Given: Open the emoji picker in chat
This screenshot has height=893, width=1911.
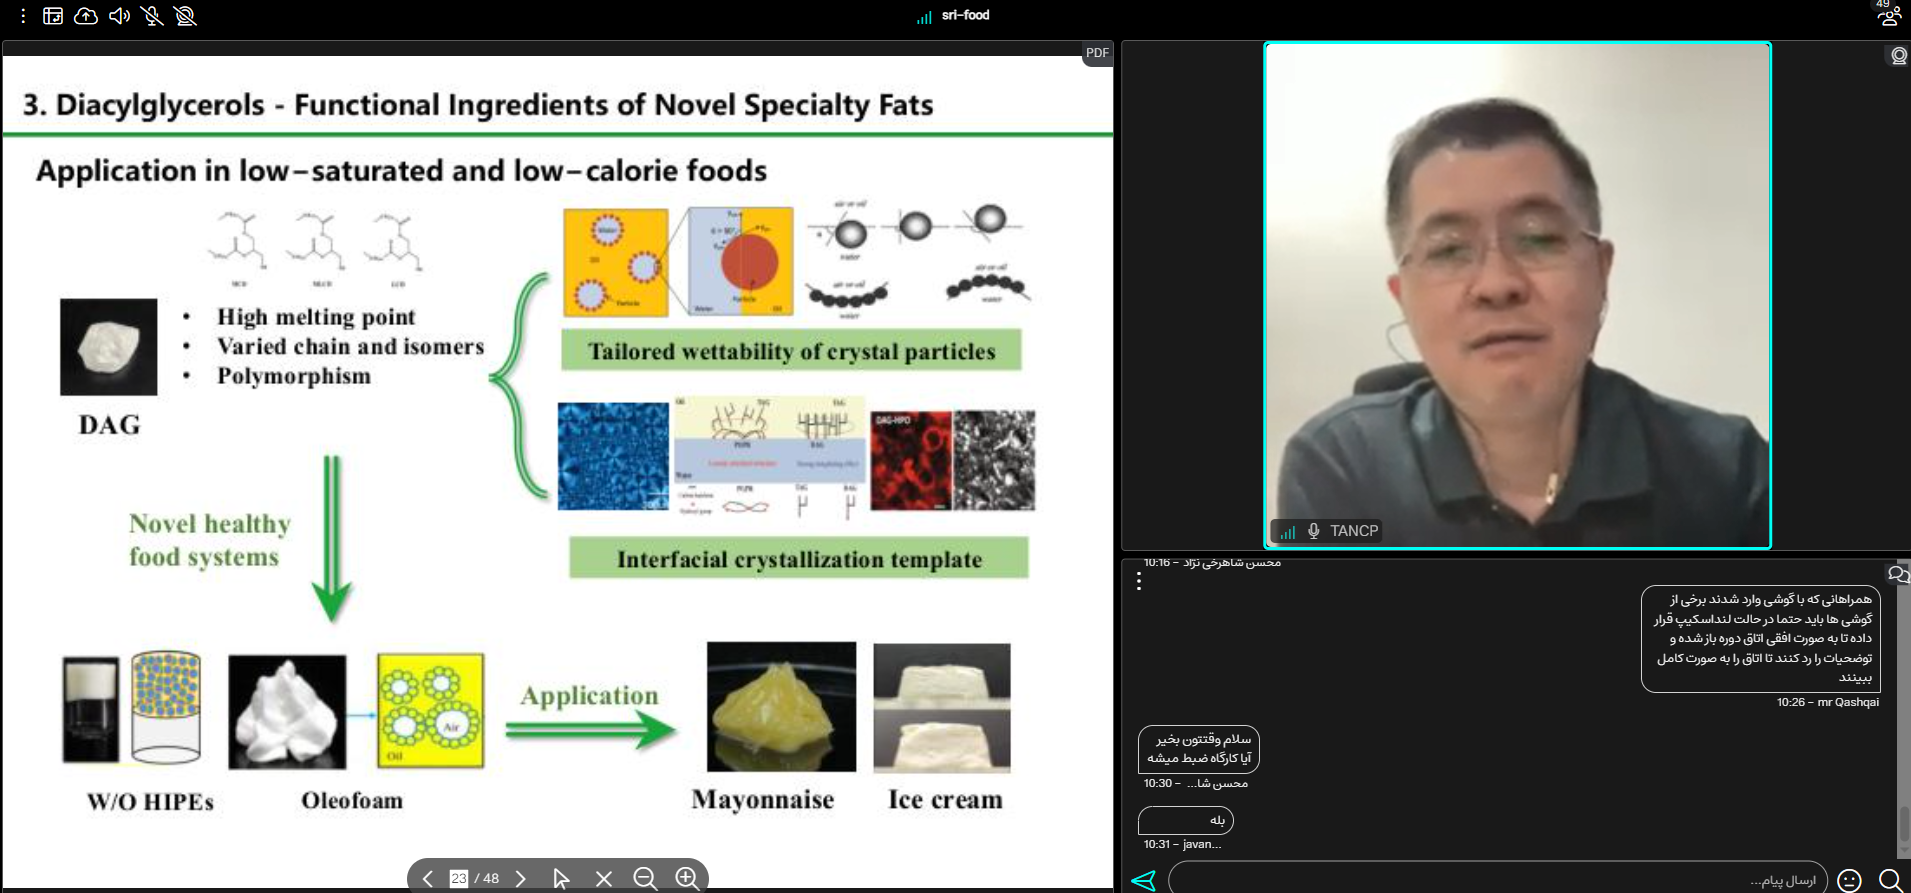Looking at the screenshot, I should point(1850,880).
